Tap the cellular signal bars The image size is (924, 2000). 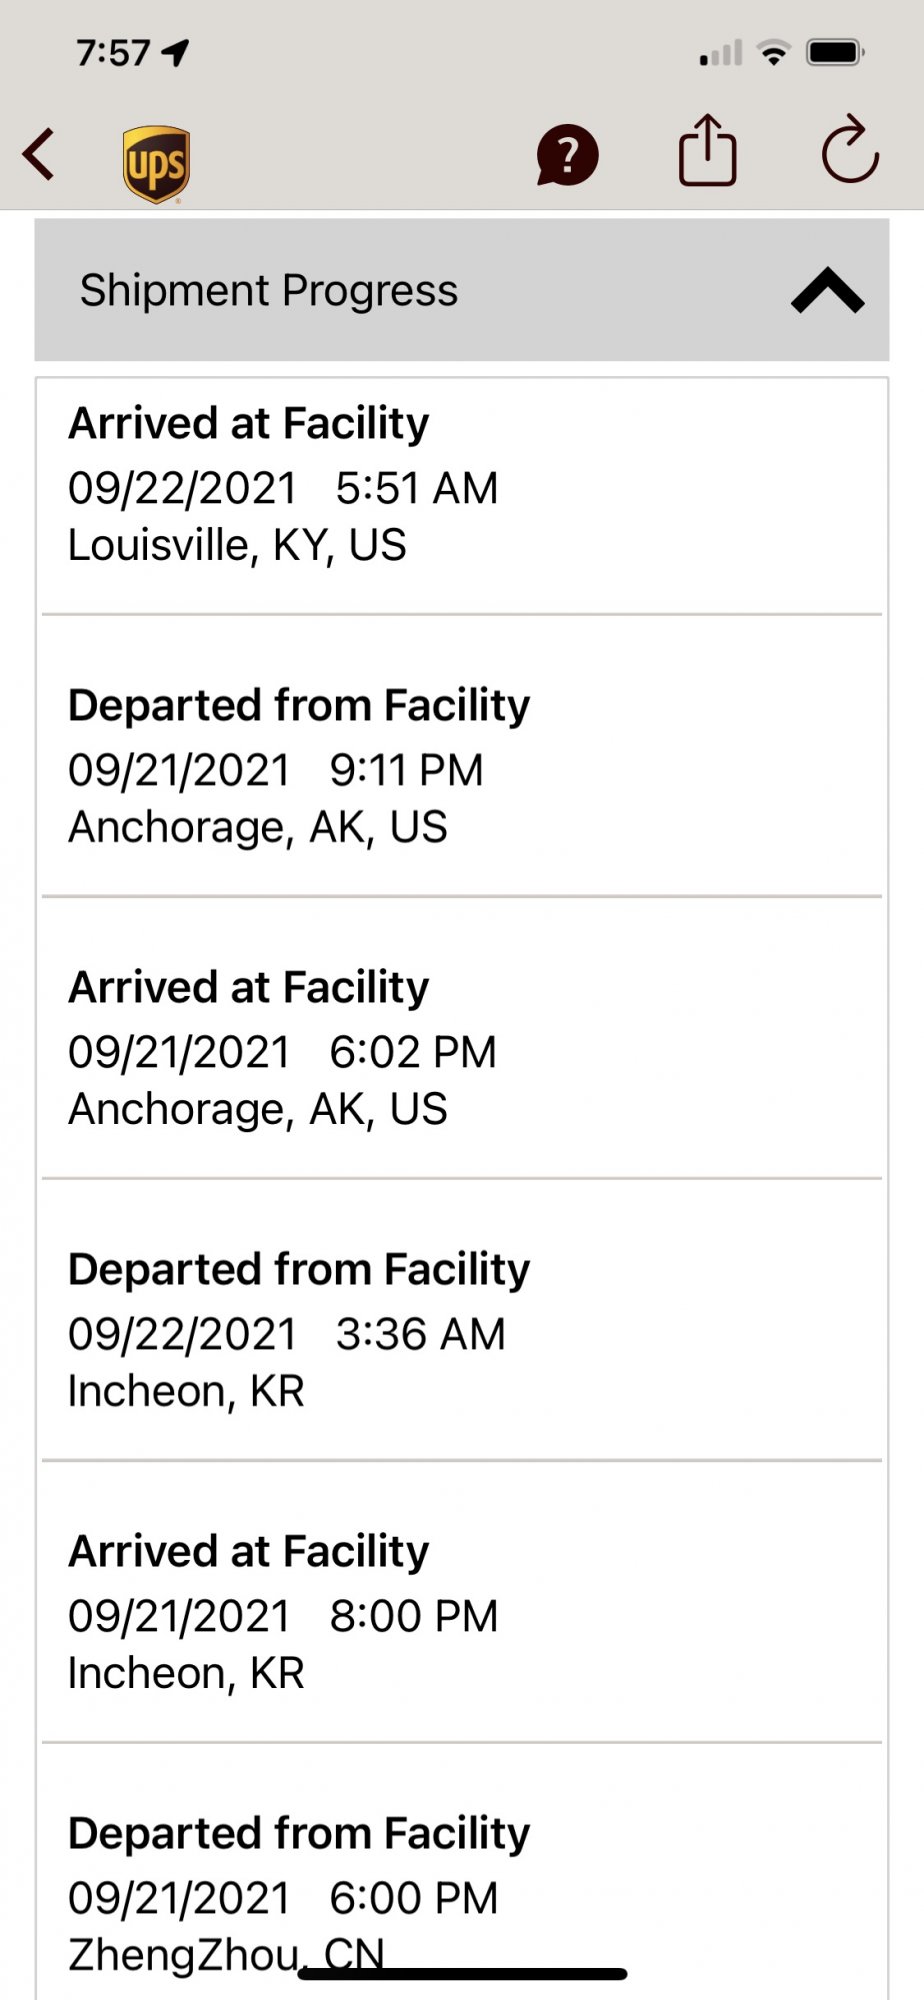coord(720,53)
